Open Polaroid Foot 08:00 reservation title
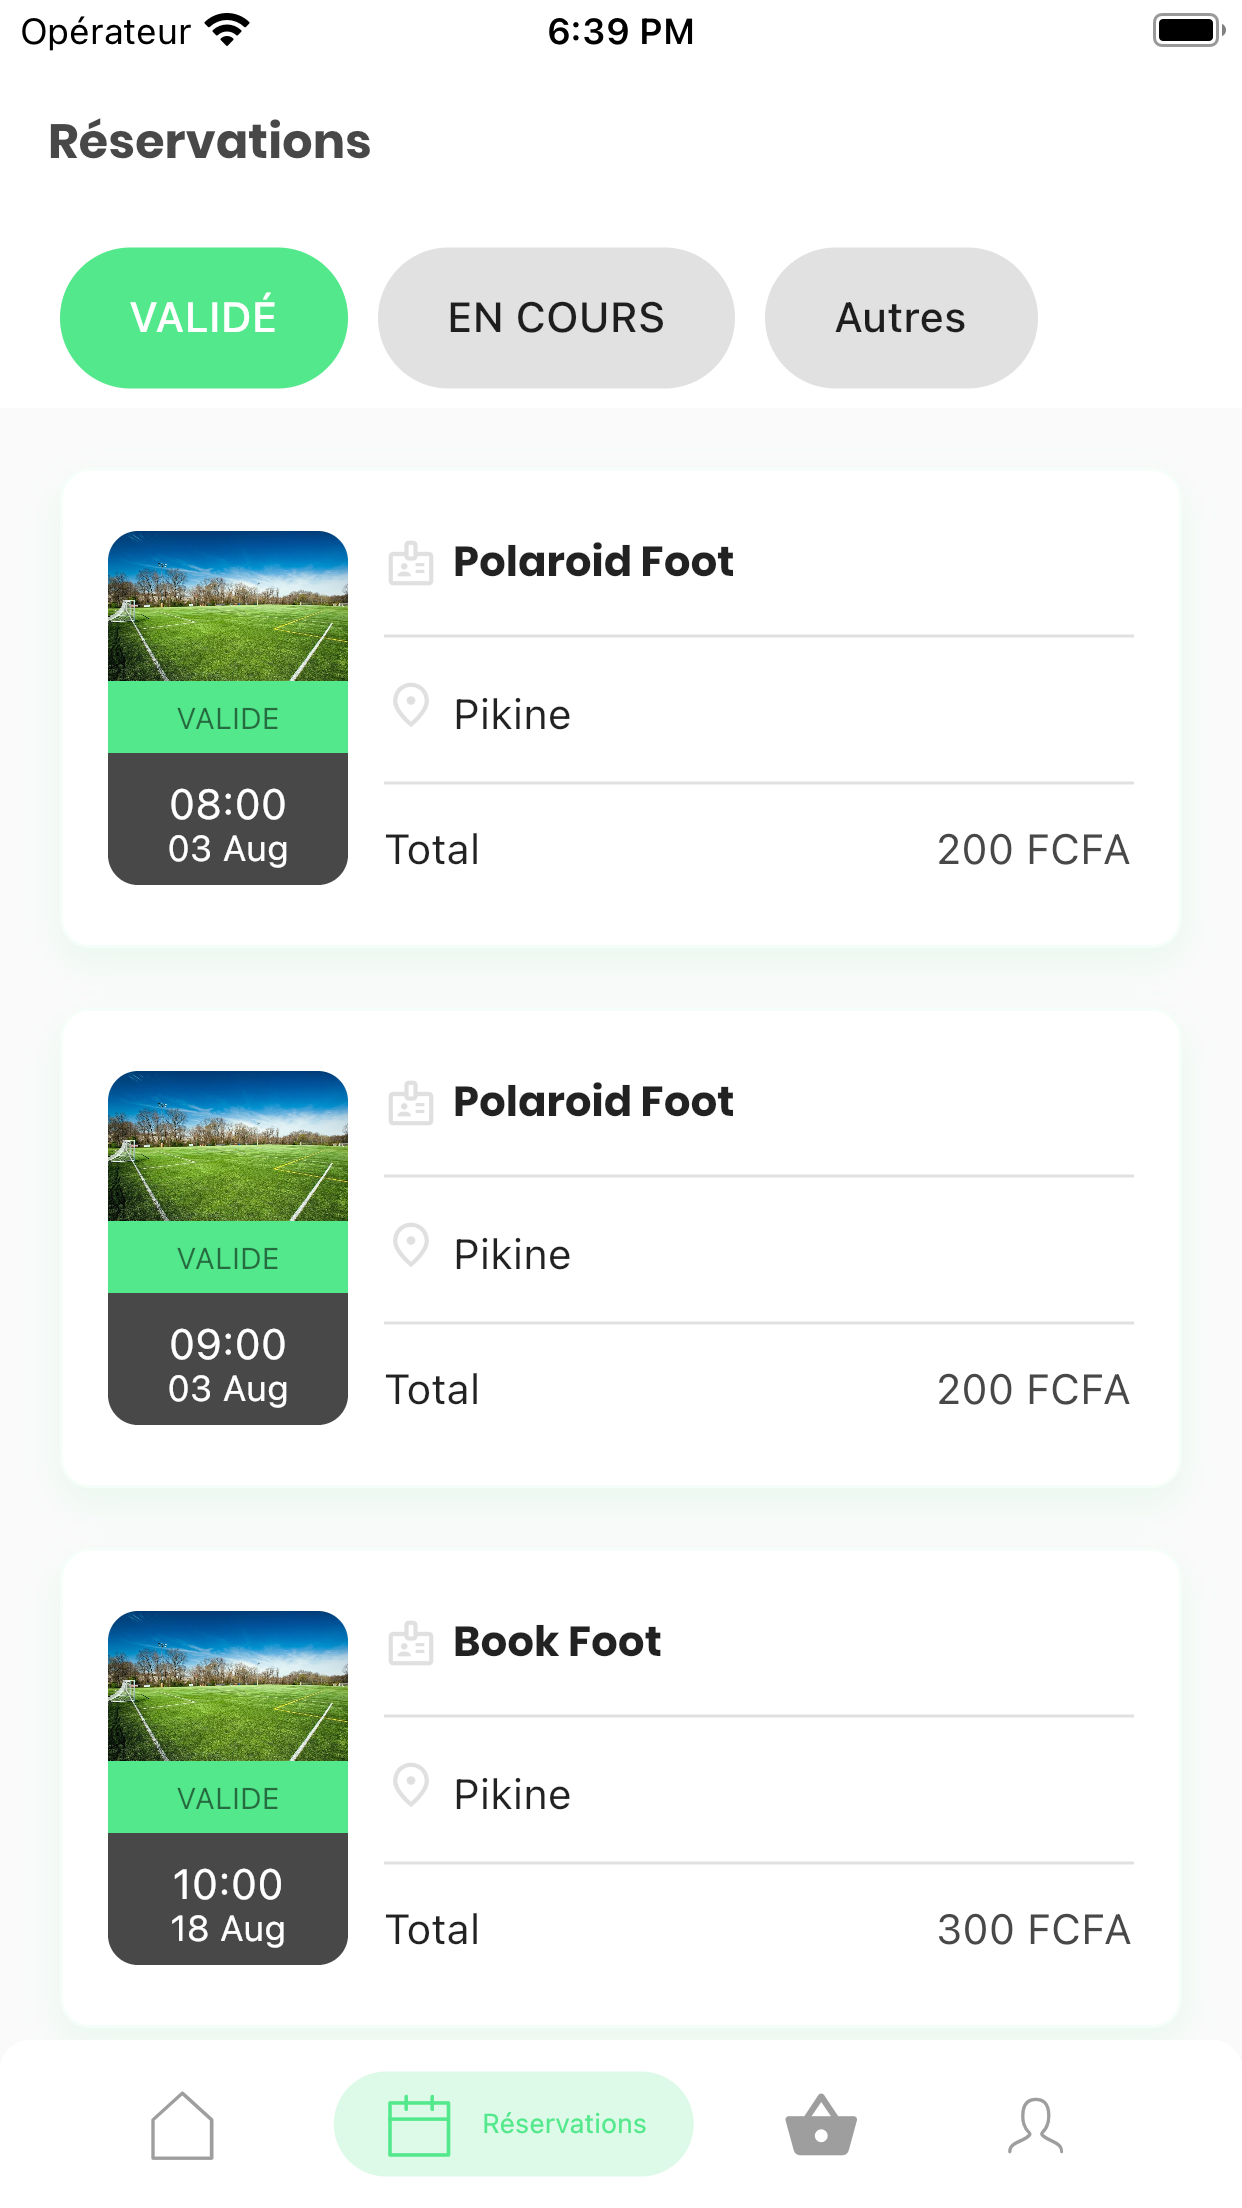This screenshot has width=1242, height=2208. (593, 562)
